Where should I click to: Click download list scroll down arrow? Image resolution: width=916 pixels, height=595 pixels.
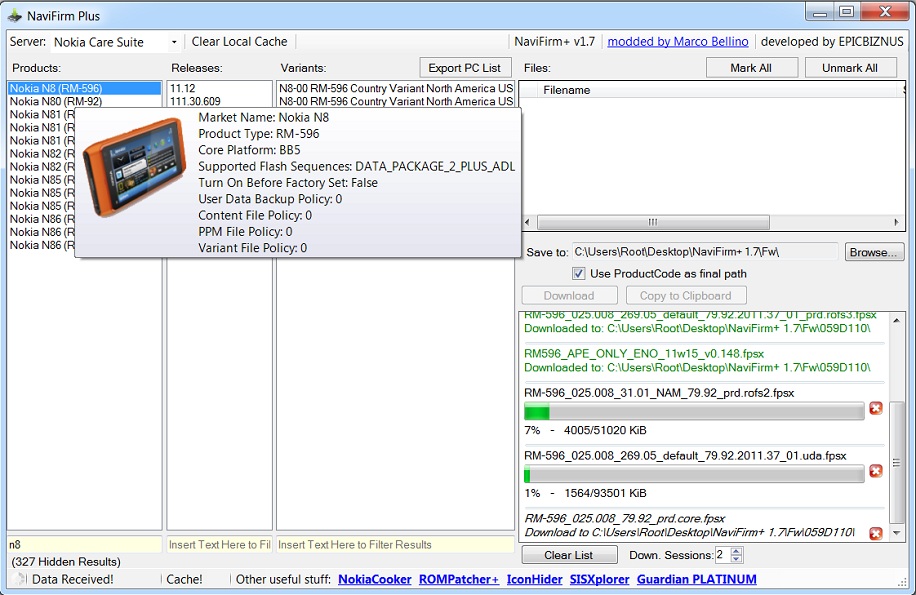point(897,533)
